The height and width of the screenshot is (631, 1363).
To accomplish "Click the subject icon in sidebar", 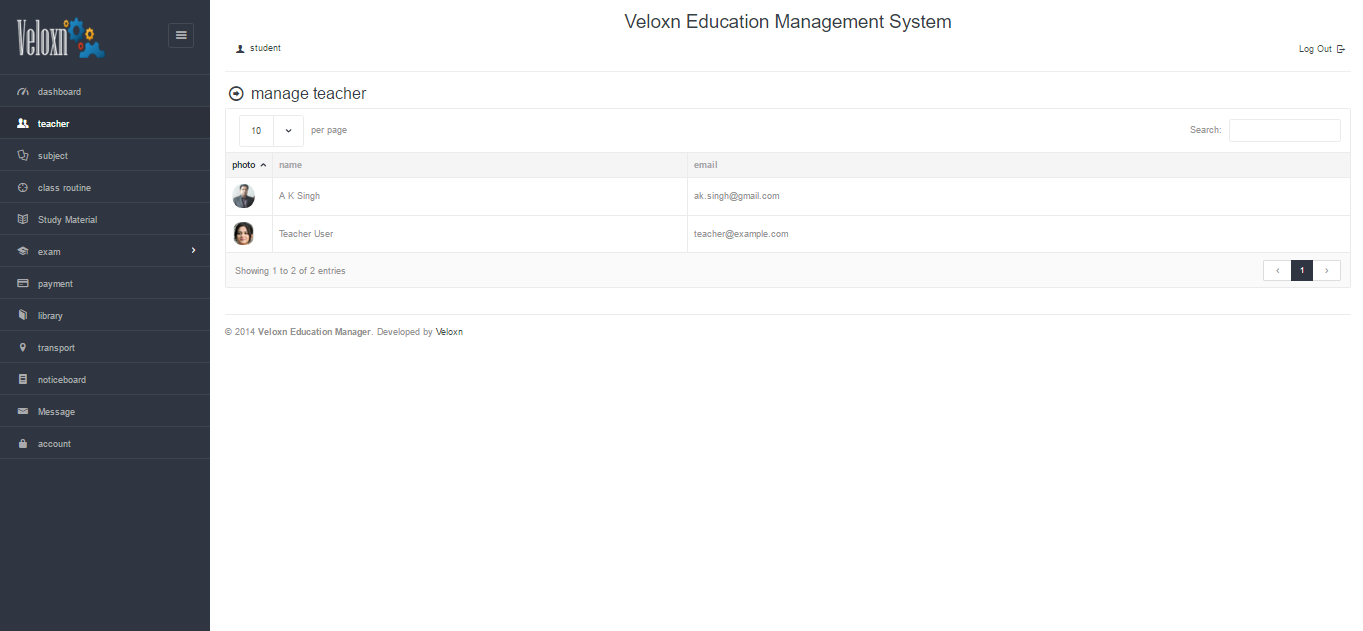I will point(23,156).
